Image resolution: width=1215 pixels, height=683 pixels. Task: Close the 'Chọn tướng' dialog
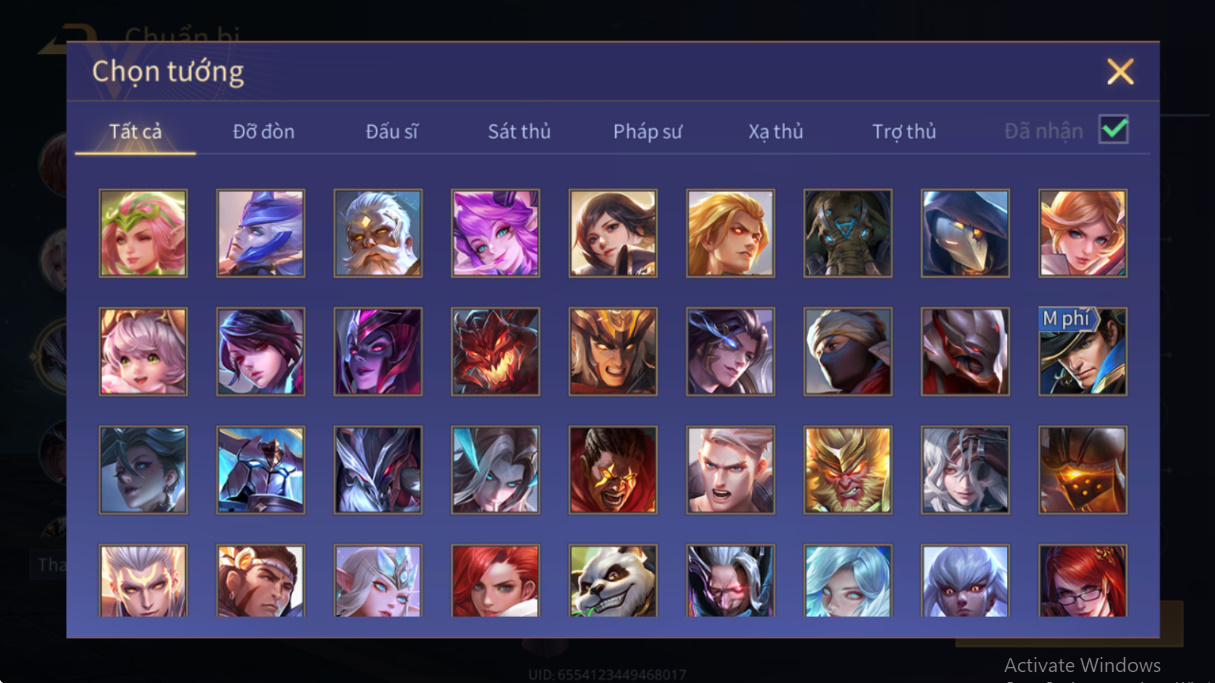tap(1120, 71)
